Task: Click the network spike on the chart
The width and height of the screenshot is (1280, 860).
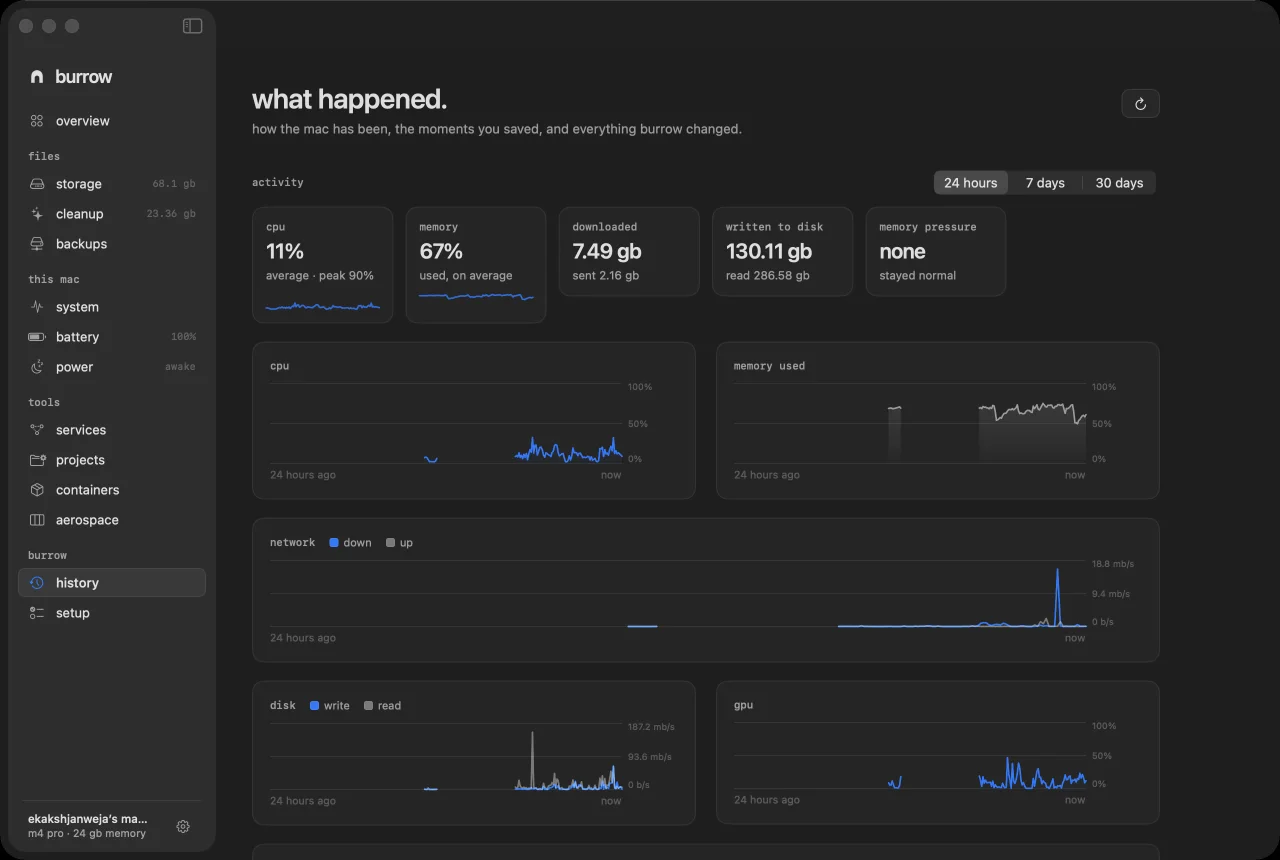Action: pos(1057,596)
